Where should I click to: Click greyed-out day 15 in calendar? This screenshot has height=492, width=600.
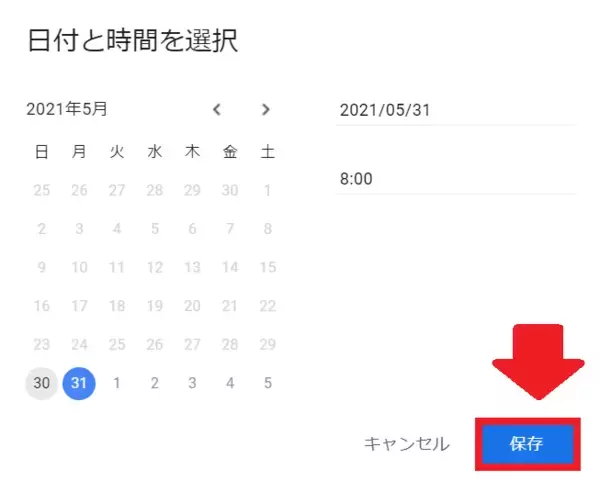pos(267,267)
